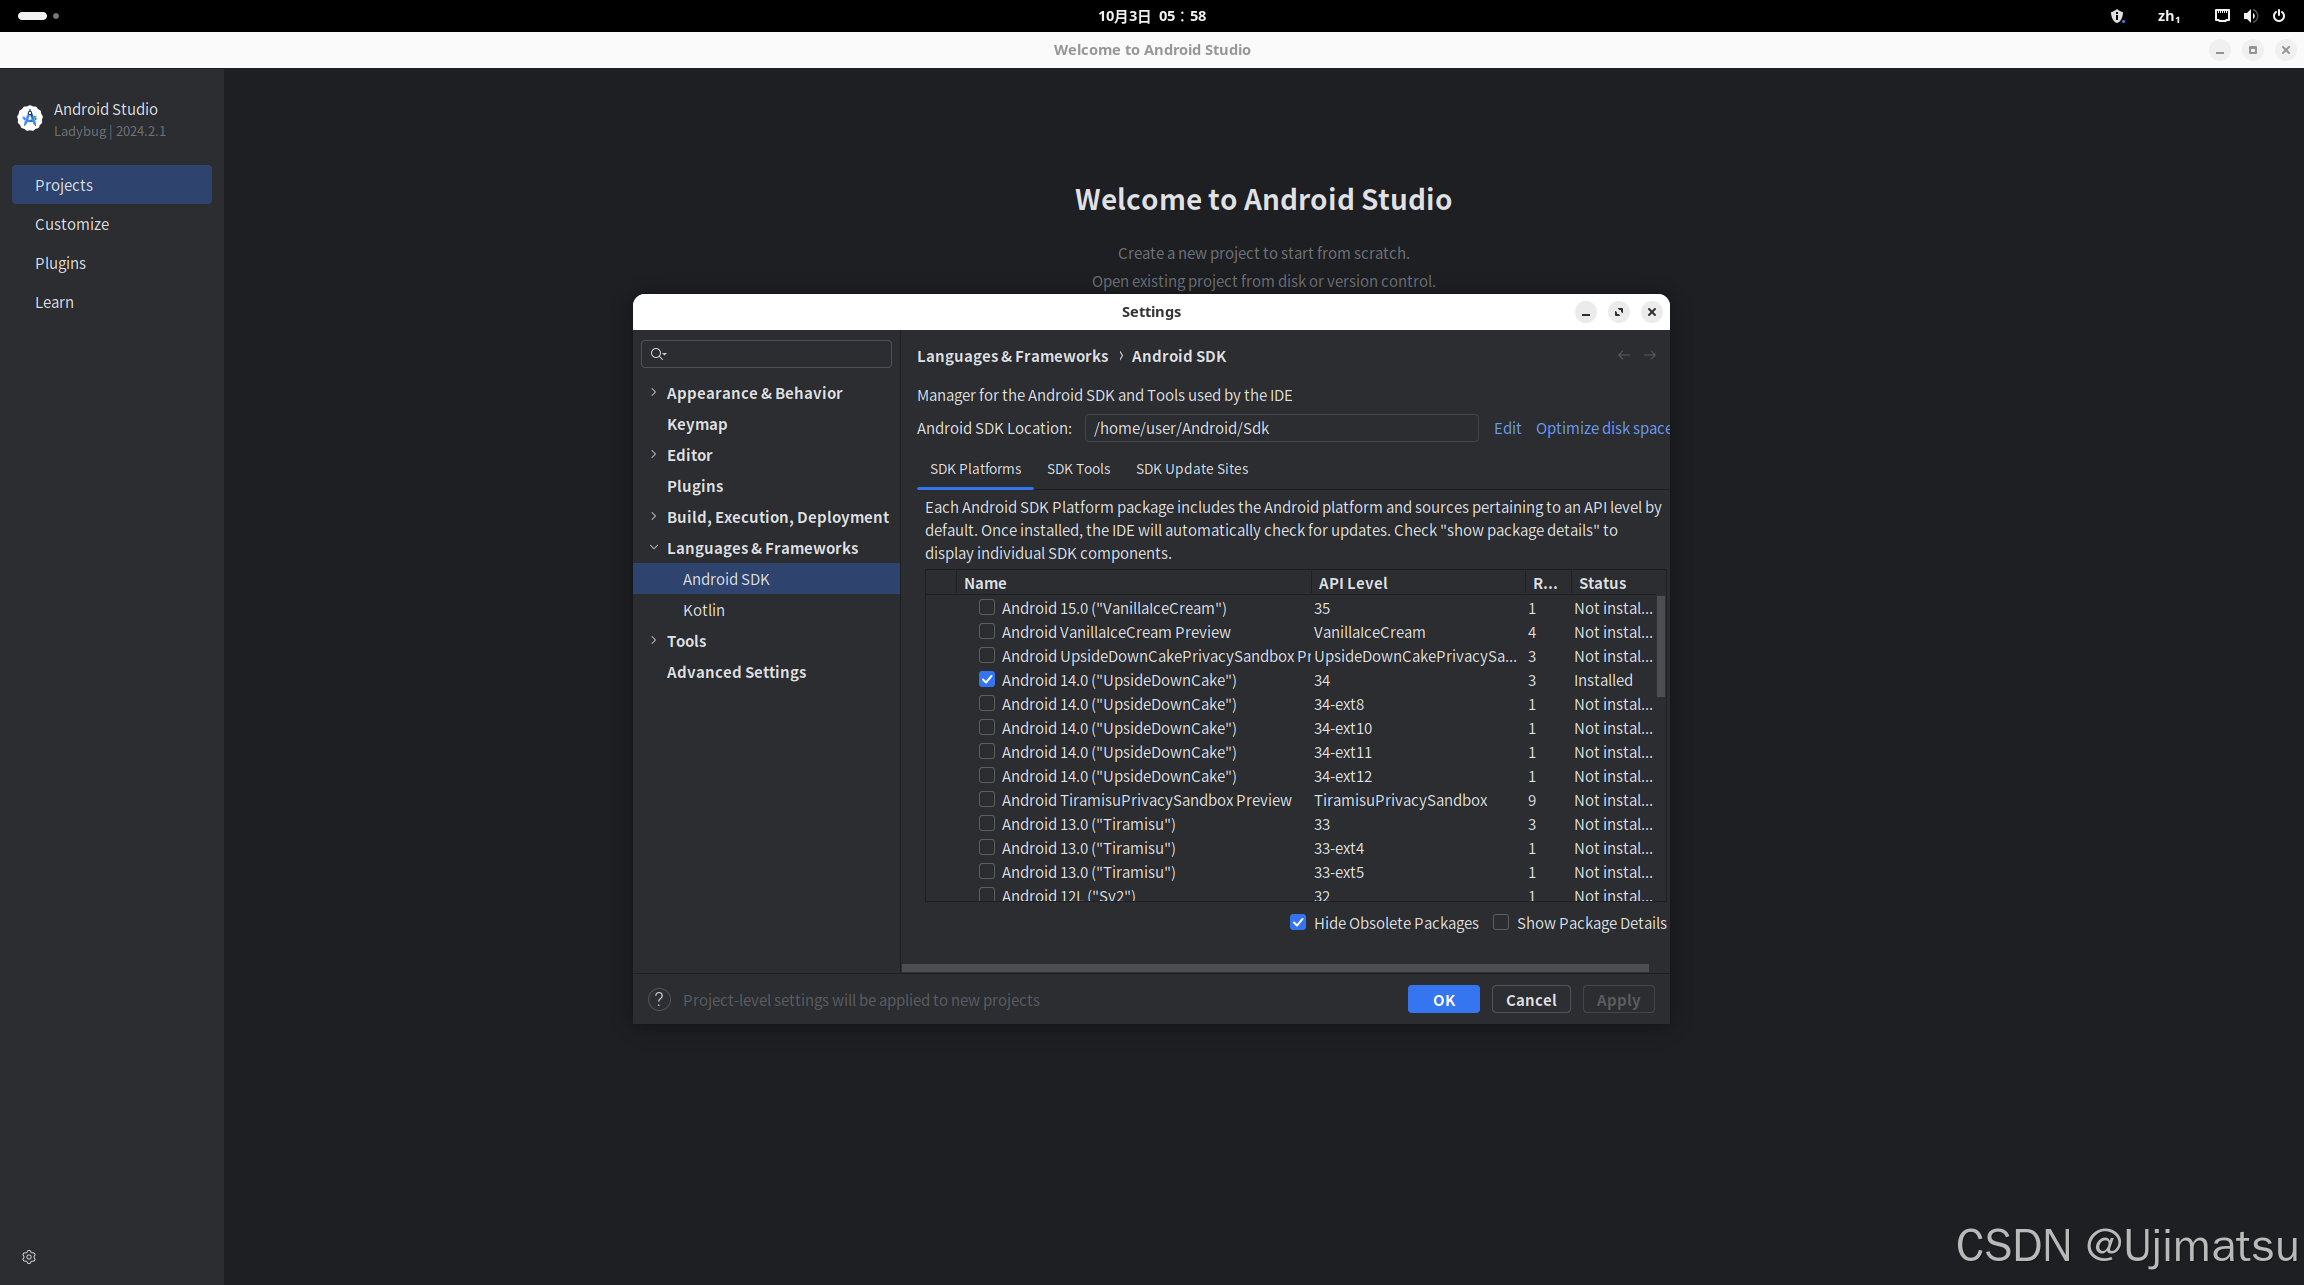Expand Appearance & Behavior tree node

(x=654, y=393)
